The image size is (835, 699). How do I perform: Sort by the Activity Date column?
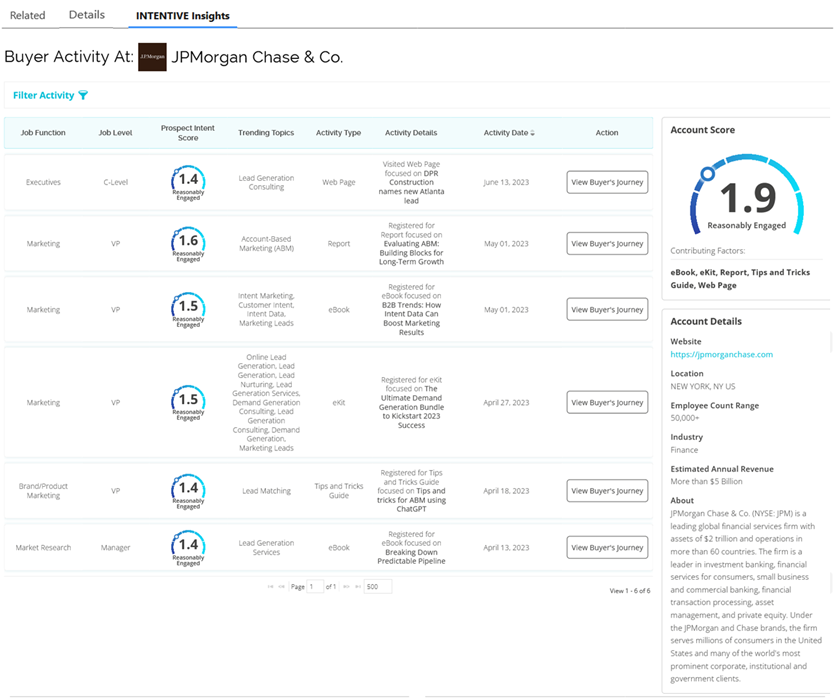pyautogui.click(x=509, y=133)
